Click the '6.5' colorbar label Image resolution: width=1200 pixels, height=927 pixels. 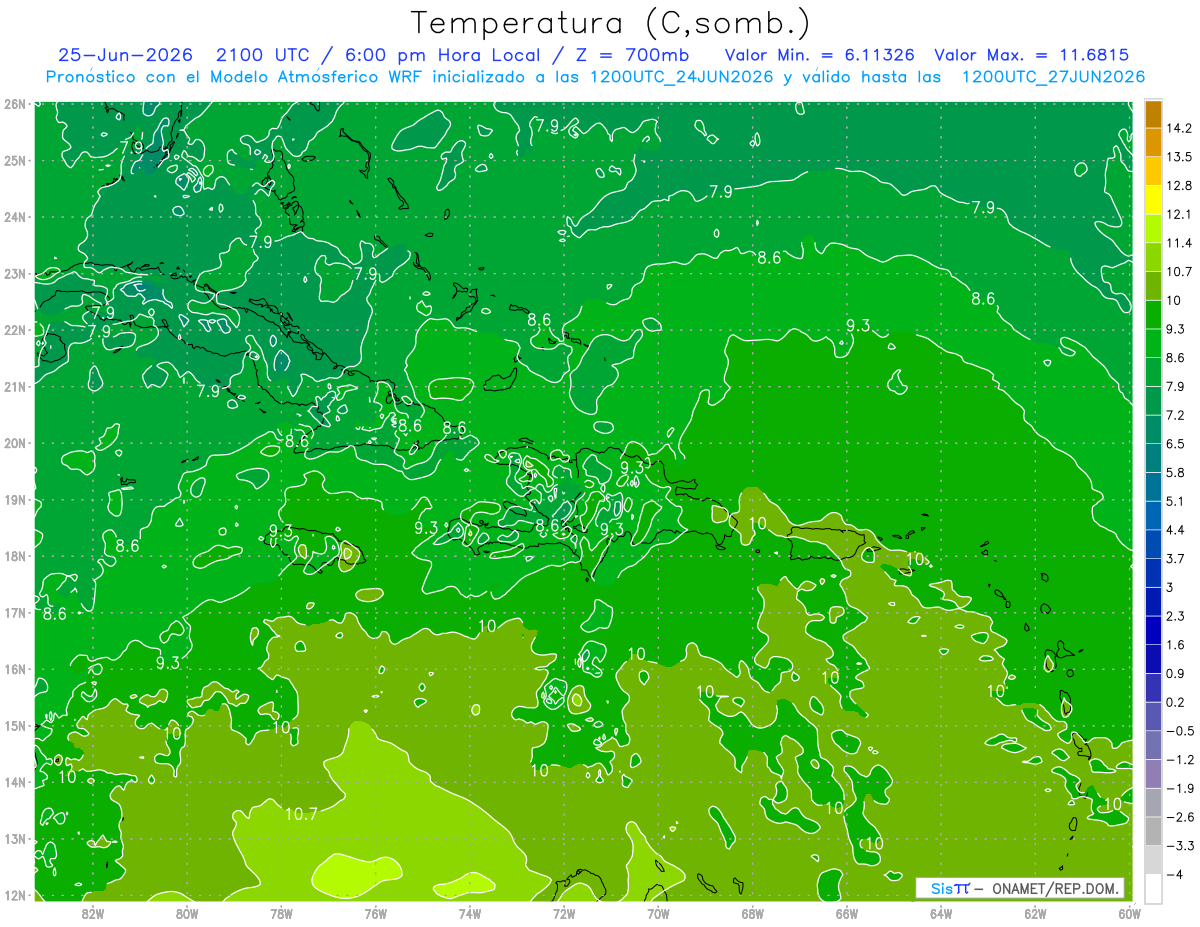(x=1175, y=443)
